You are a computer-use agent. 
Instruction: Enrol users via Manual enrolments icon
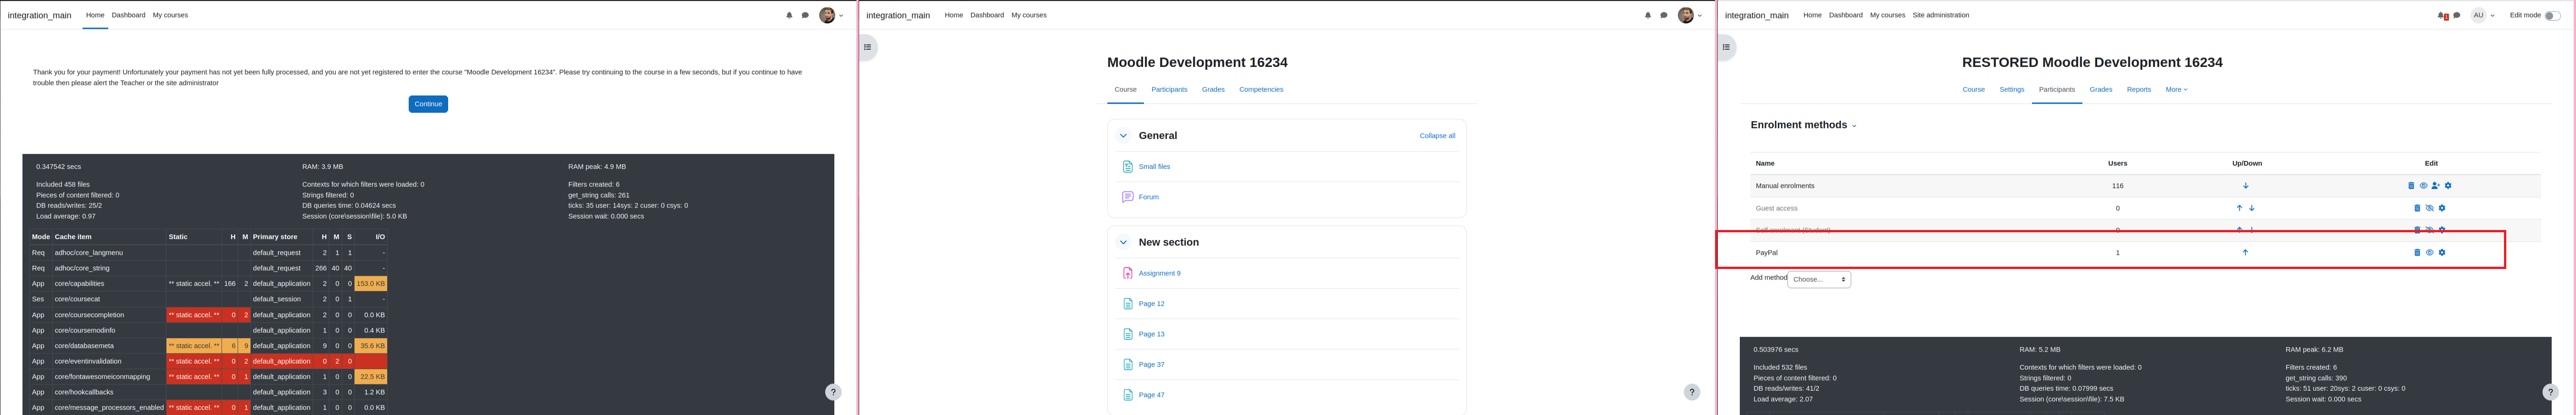[2435, 186]
